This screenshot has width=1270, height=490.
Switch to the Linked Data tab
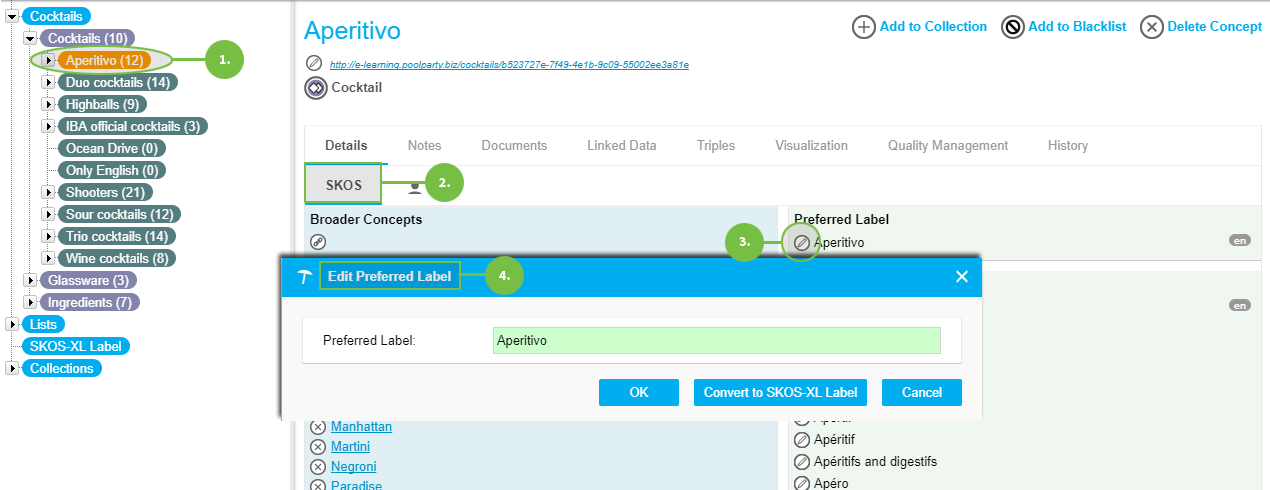pos(621,145)
